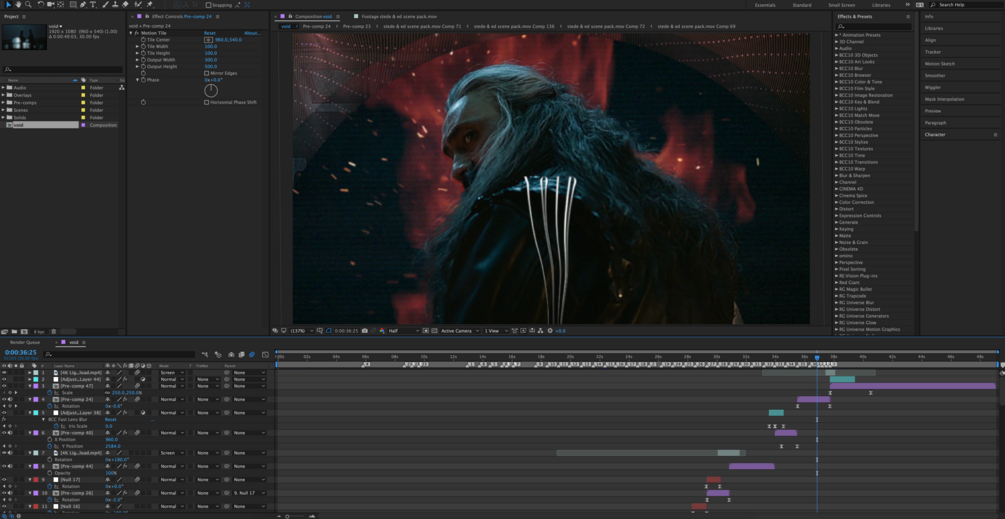Open the Graph Editor in timeline
Screen dimensions: 1005x519
point(265,354)
